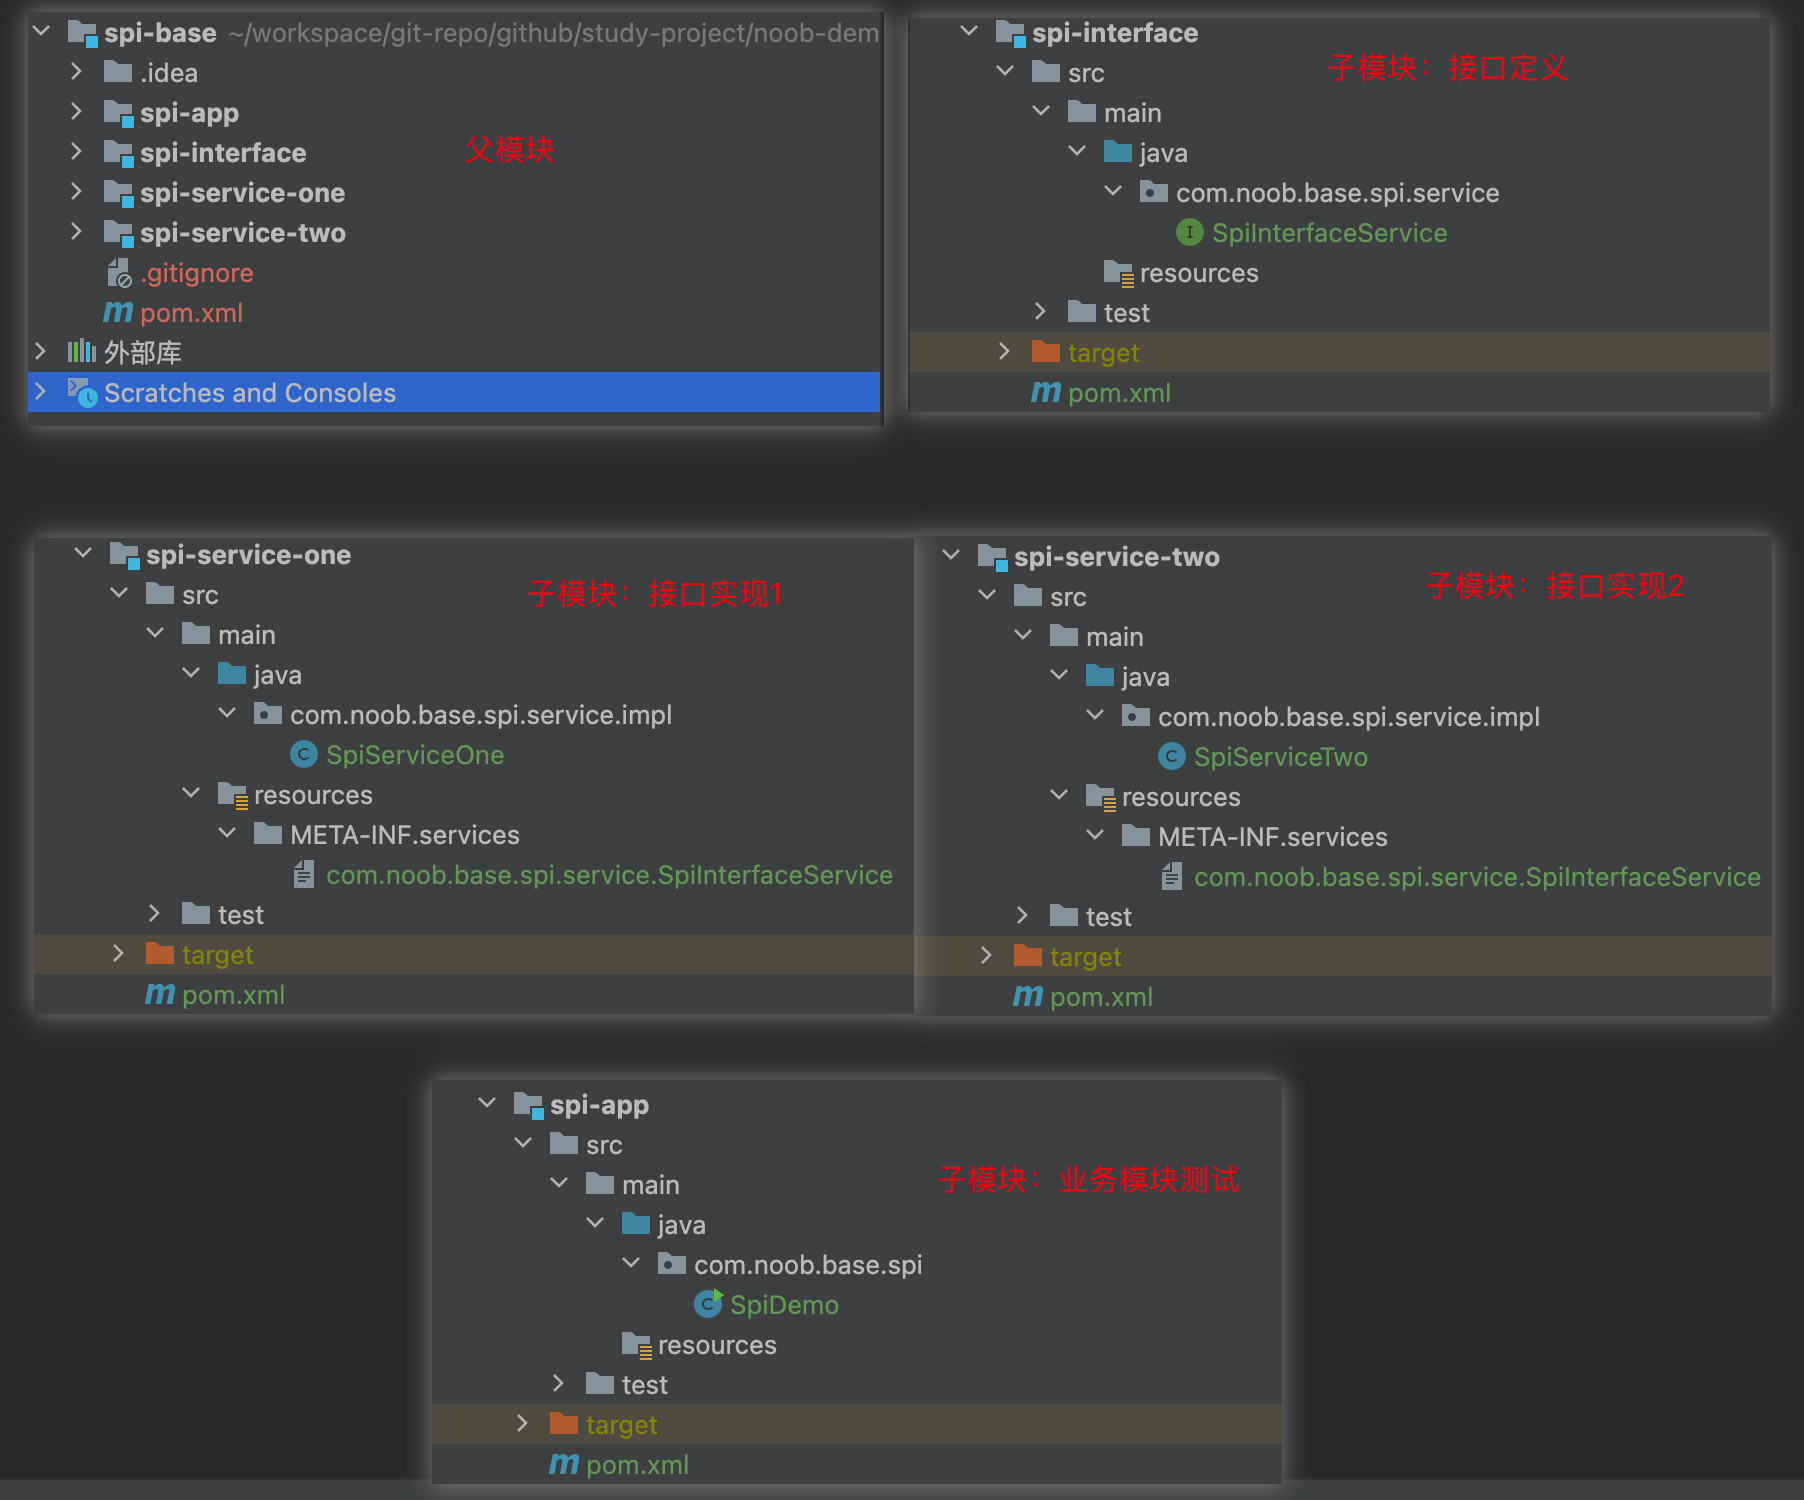The height and width of the screenshot is (1500, 1804).
Task: Click the SpiDemo runnable class icon
Action: (708, 1304)
